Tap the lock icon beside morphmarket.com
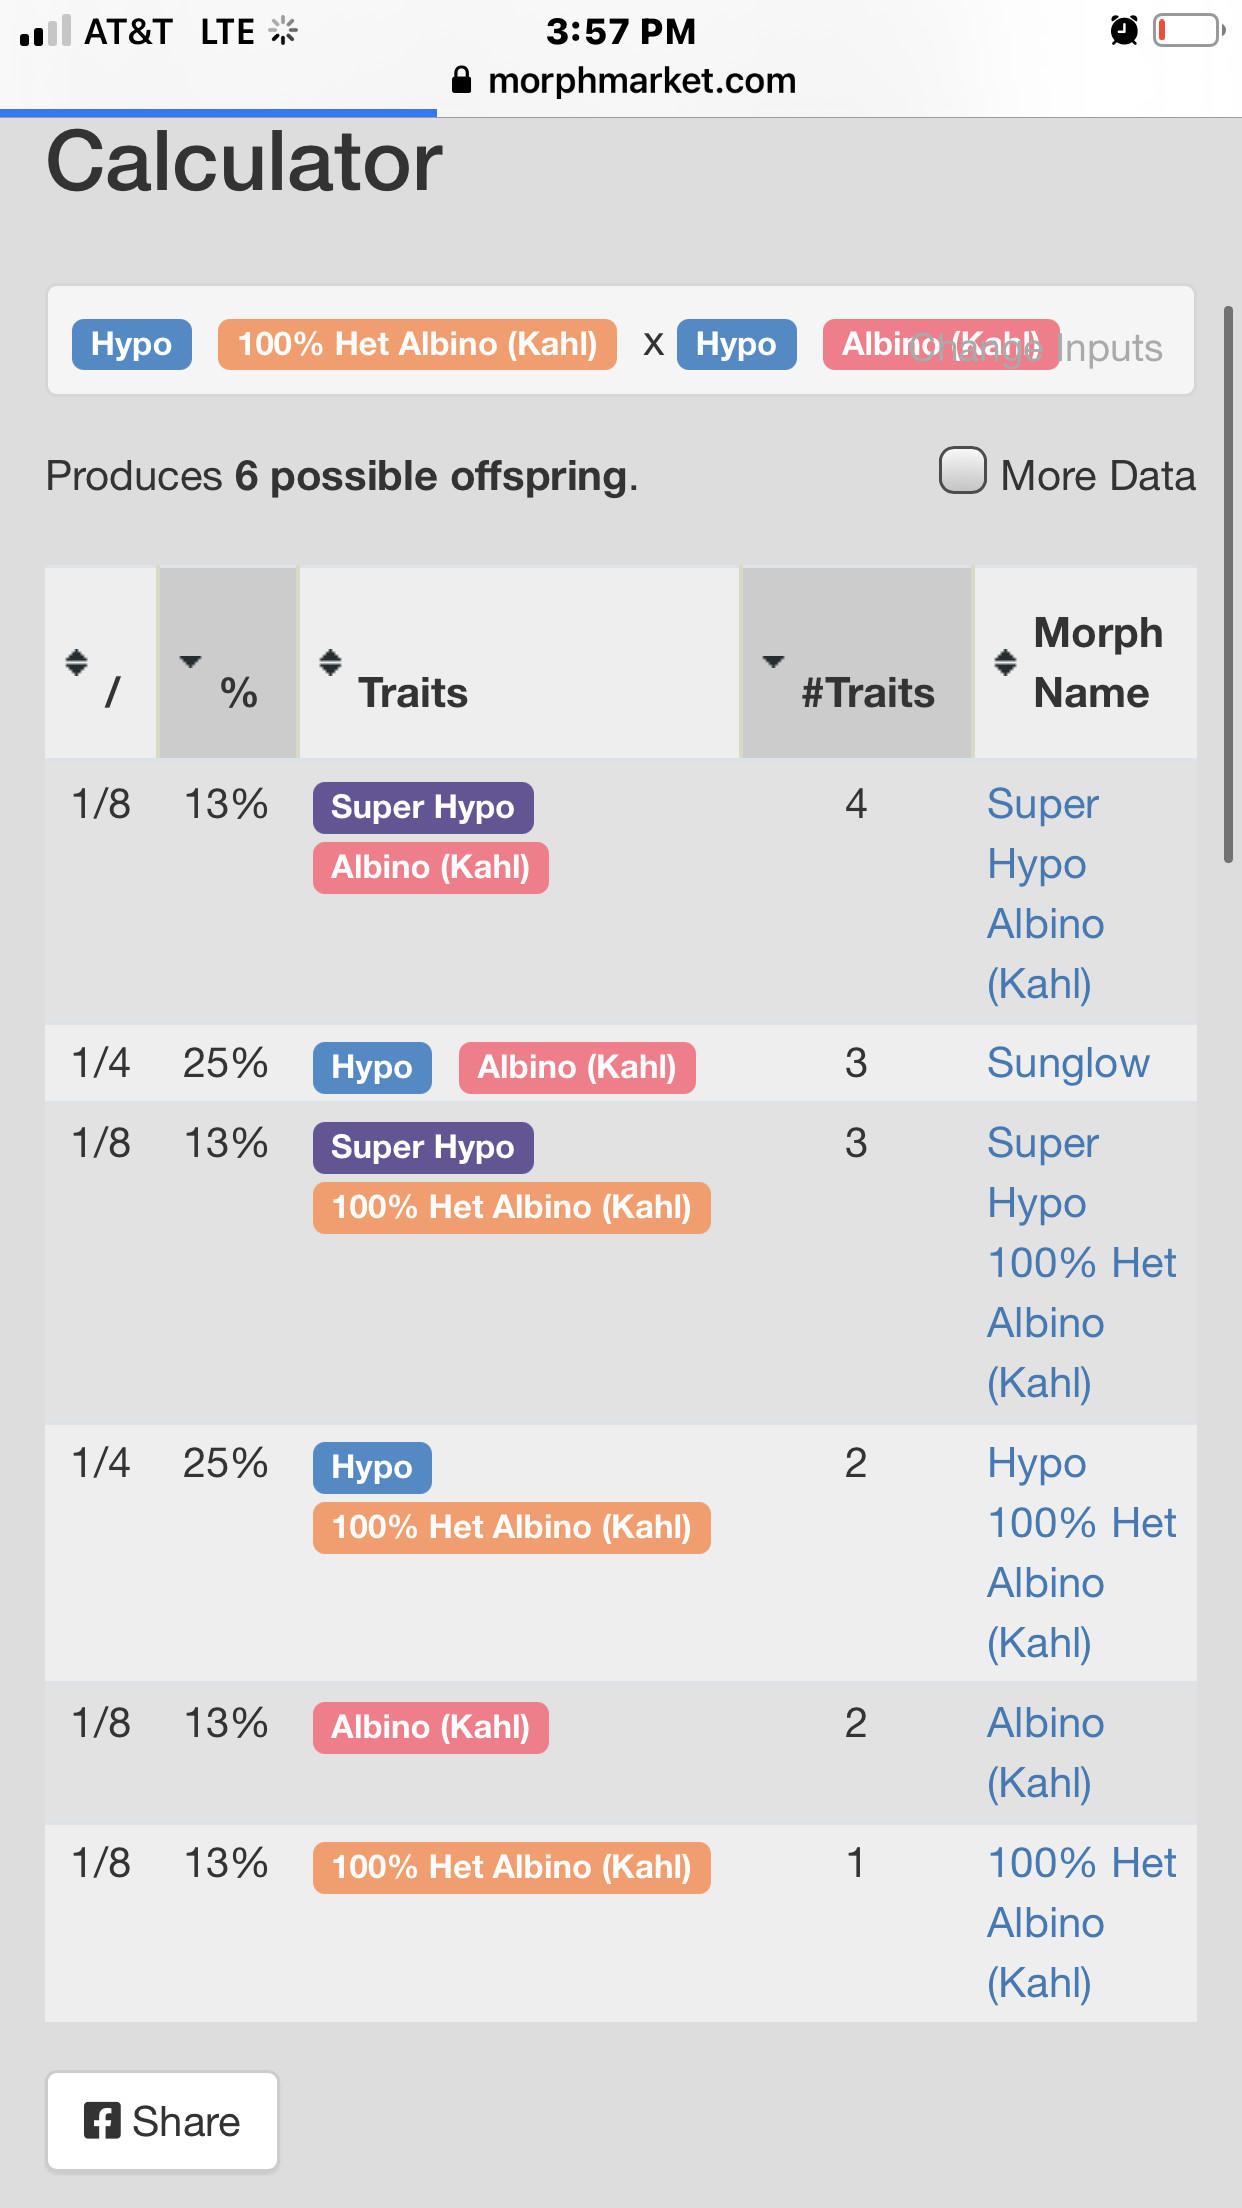 461,80
